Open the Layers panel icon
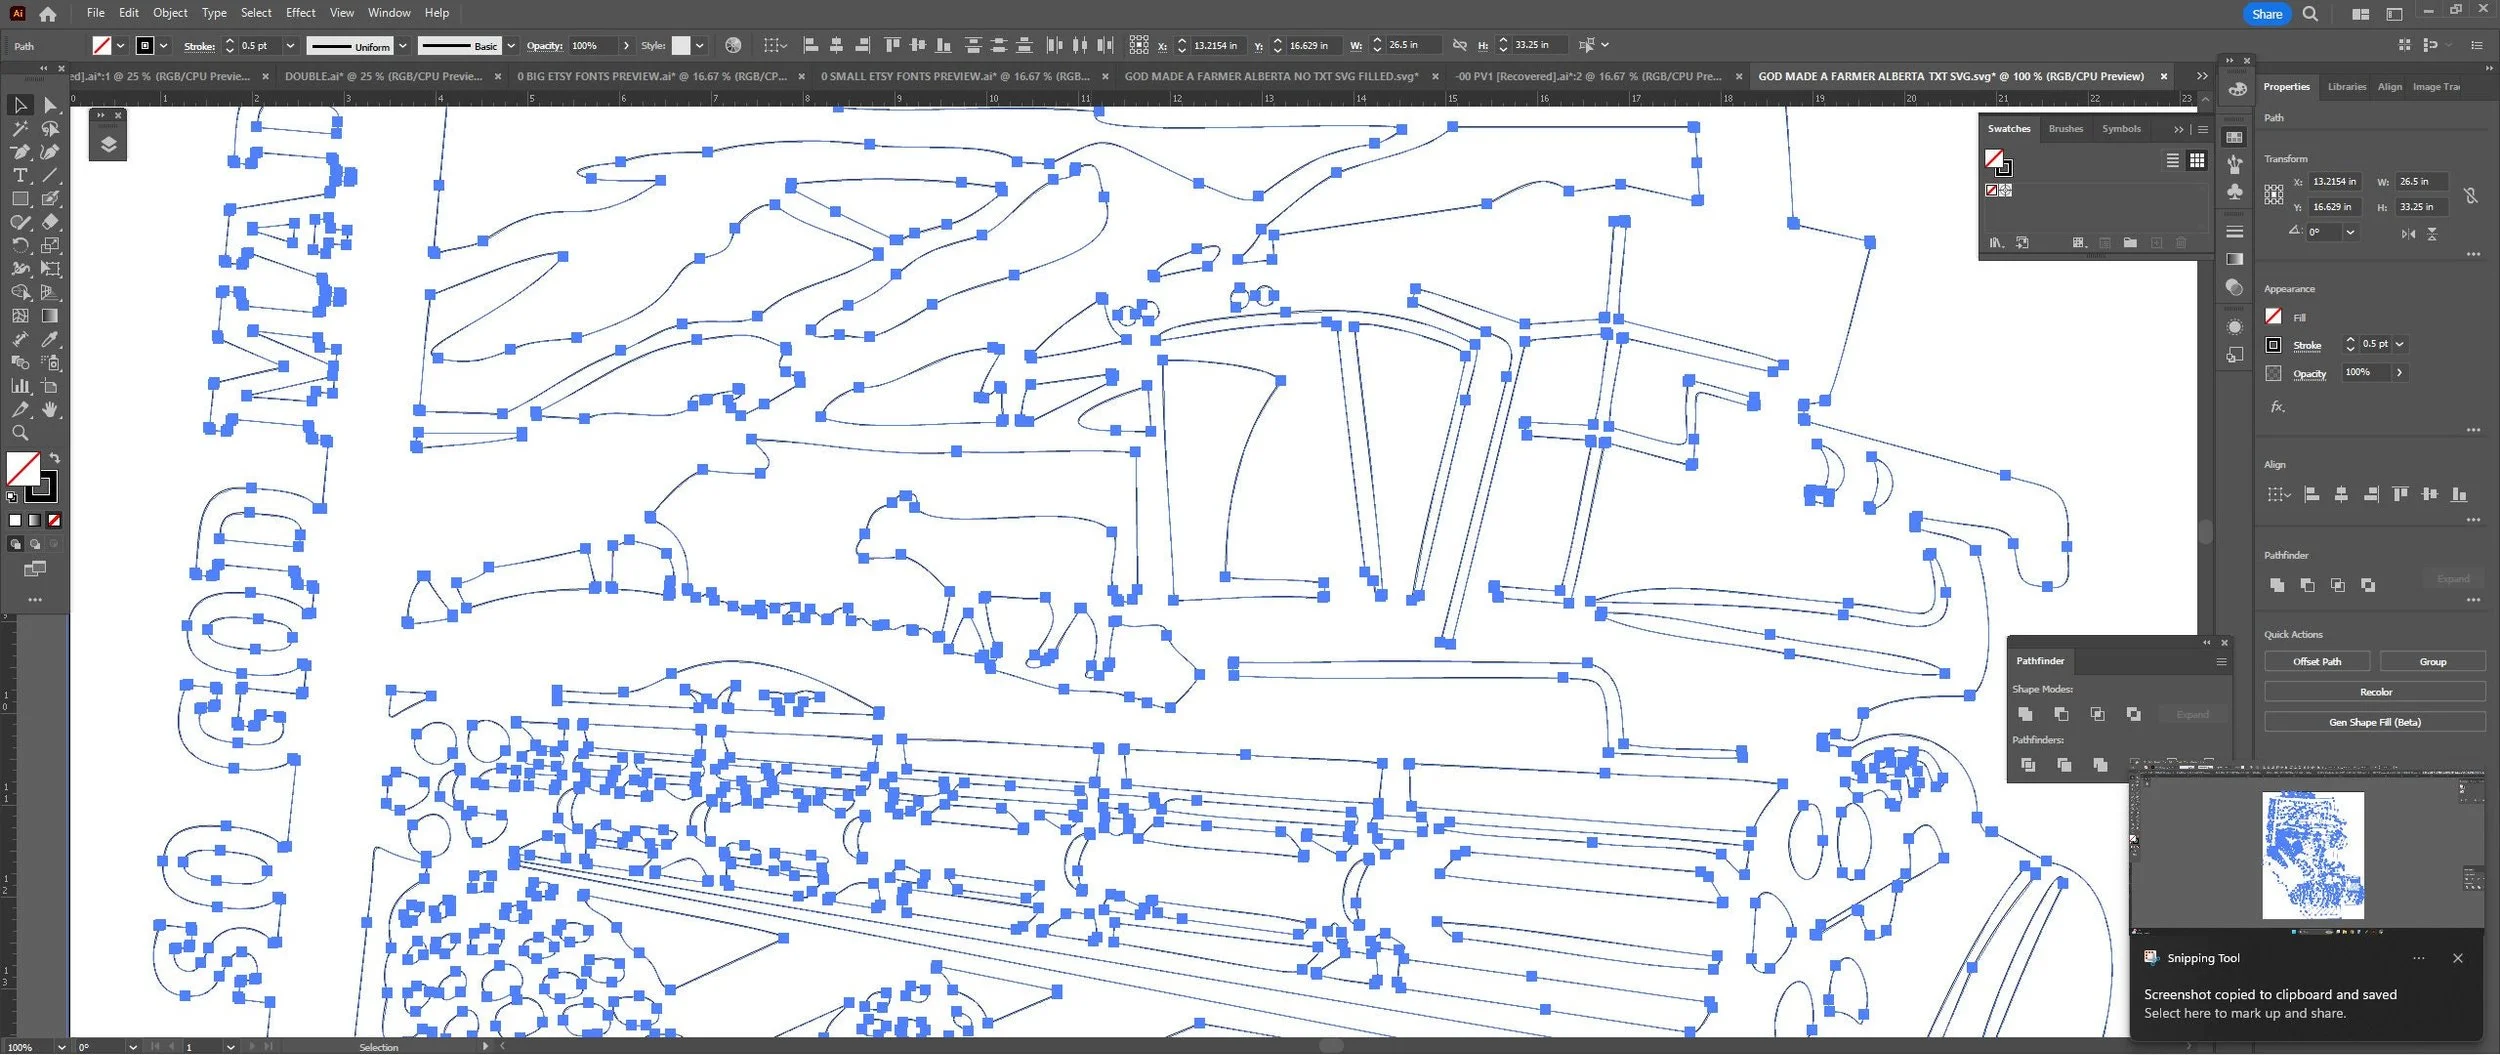Image resolution: width=2500 pixels, height=1055 pixels. pyautogui.click(x=108, y=144)
